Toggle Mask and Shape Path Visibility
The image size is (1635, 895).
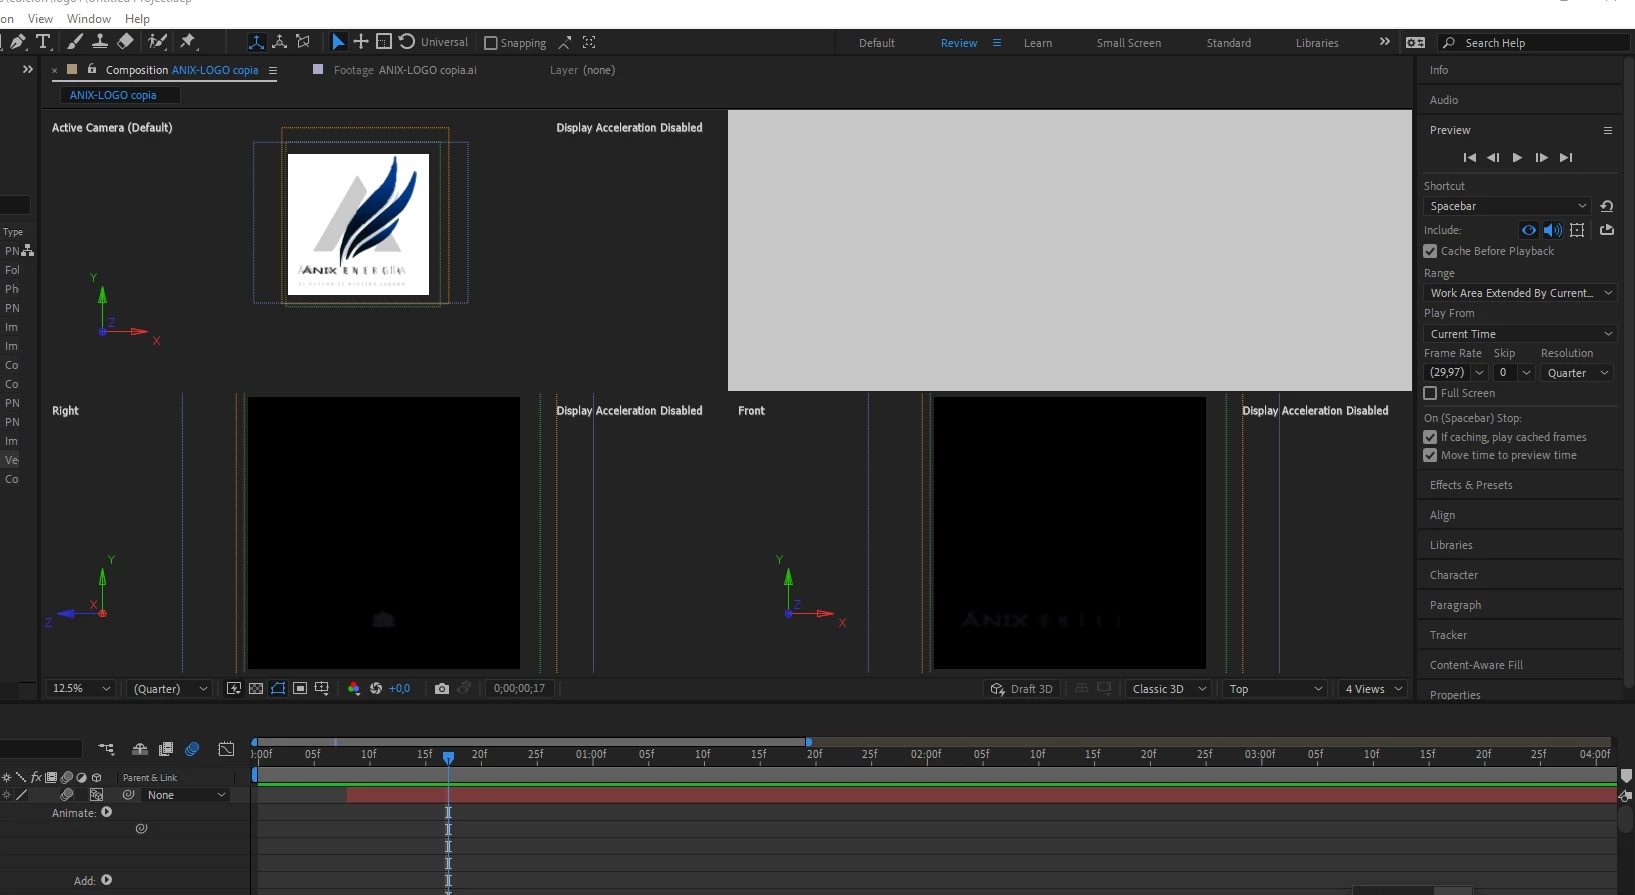(x=278, y=689)
